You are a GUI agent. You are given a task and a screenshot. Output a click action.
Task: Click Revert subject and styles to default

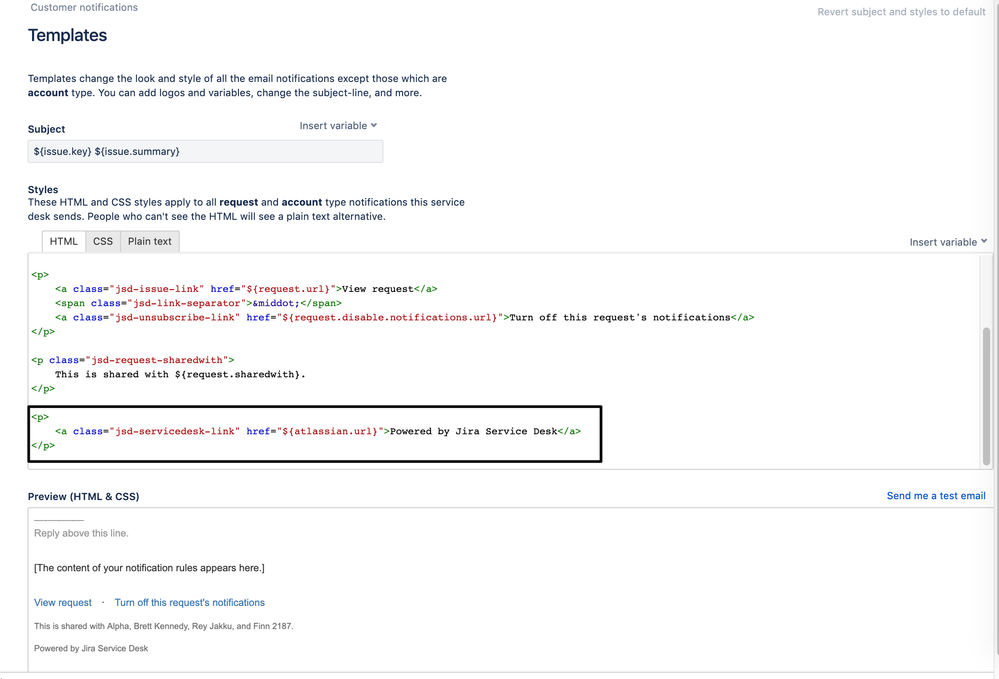(900, 11)
